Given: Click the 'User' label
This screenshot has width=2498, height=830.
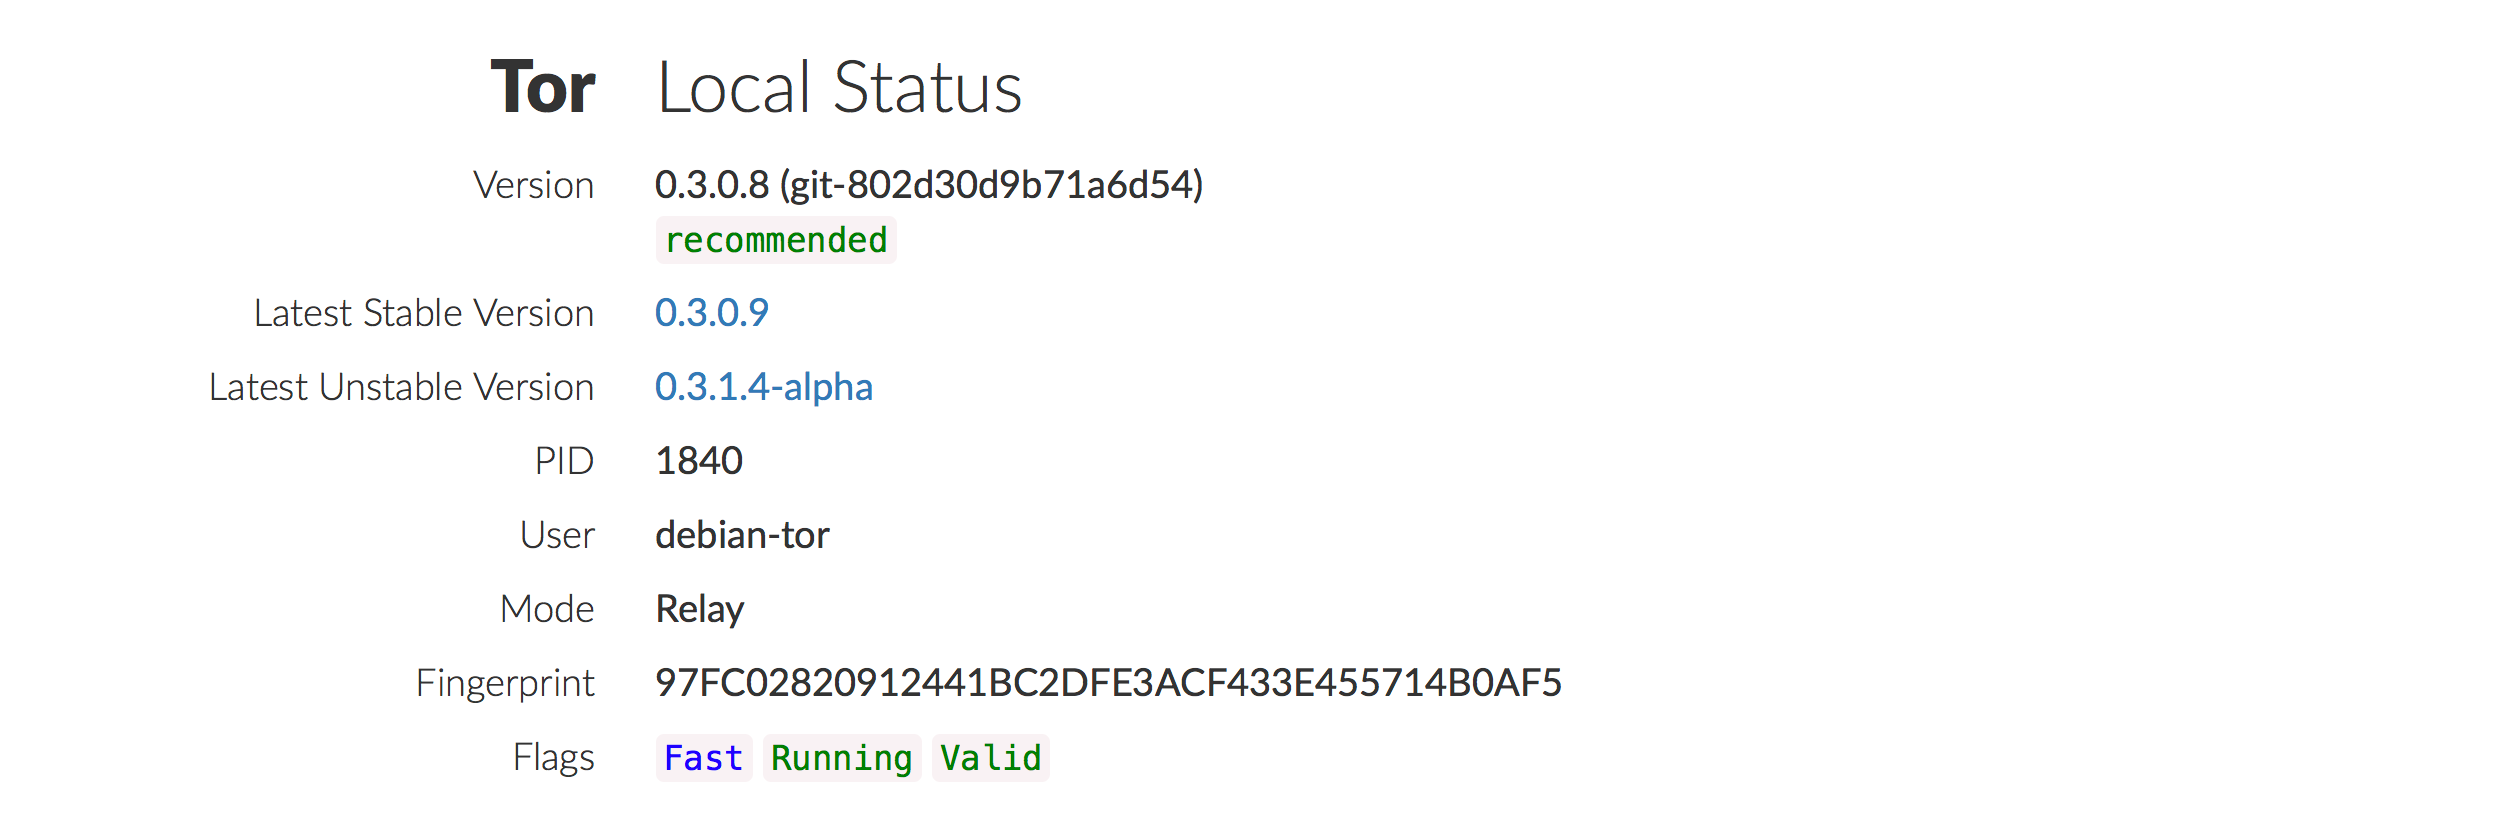Looking at the screenshot, I should 557,535.
